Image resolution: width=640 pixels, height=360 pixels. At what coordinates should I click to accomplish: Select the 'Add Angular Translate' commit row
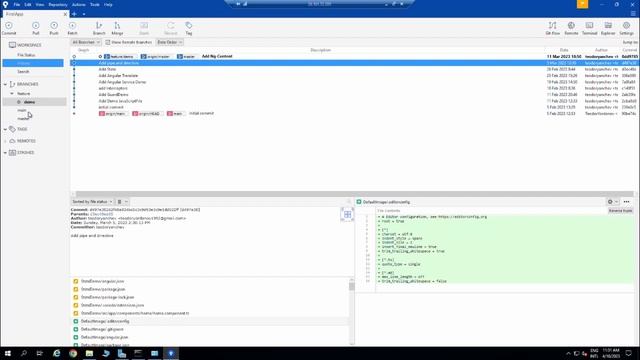[x=354, y=76]
